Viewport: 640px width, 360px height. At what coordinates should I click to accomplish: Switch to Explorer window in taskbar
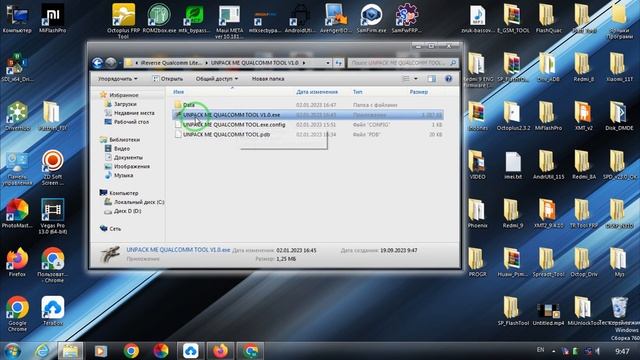(70, 351)
